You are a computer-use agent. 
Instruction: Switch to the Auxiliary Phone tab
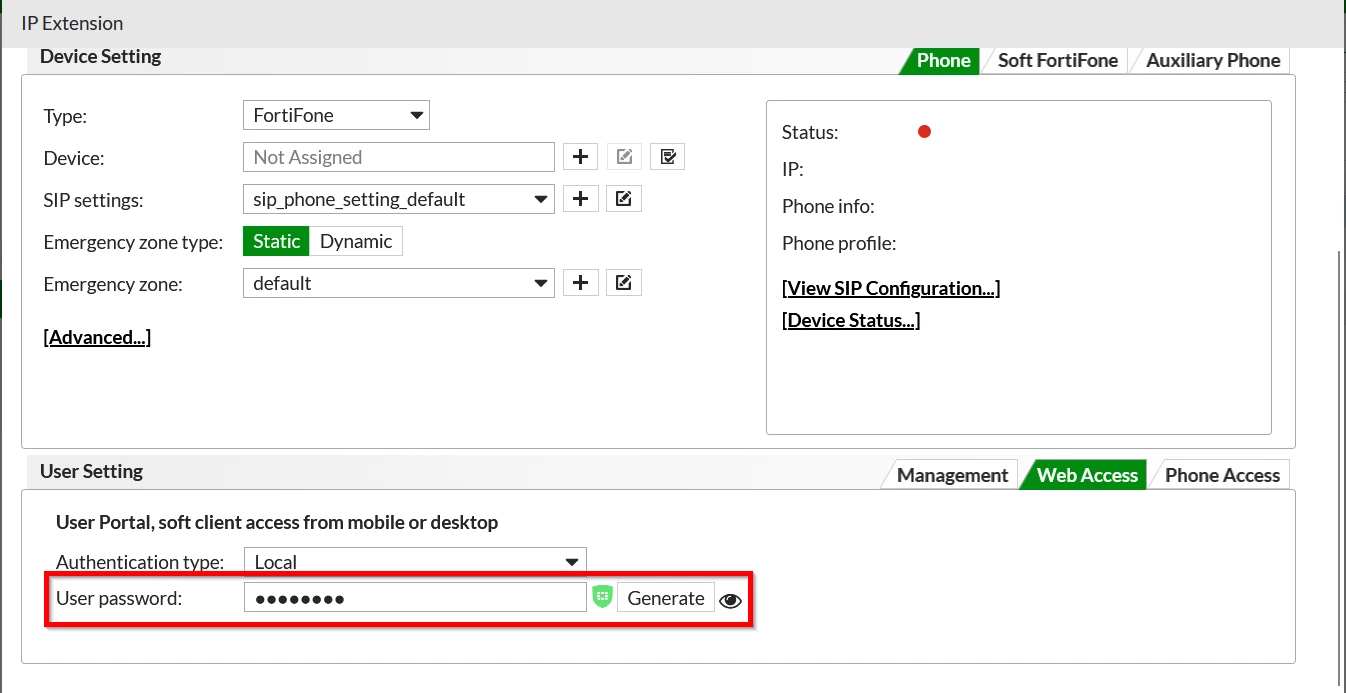pos(1213,60)
